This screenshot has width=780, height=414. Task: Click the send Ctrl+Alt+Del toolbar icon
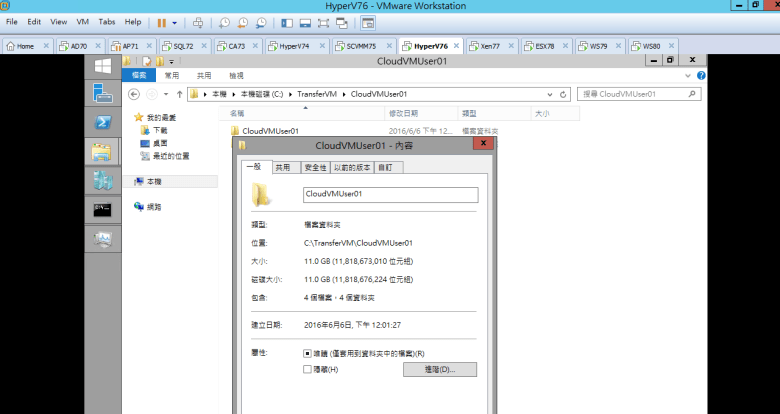click(197, 21)
